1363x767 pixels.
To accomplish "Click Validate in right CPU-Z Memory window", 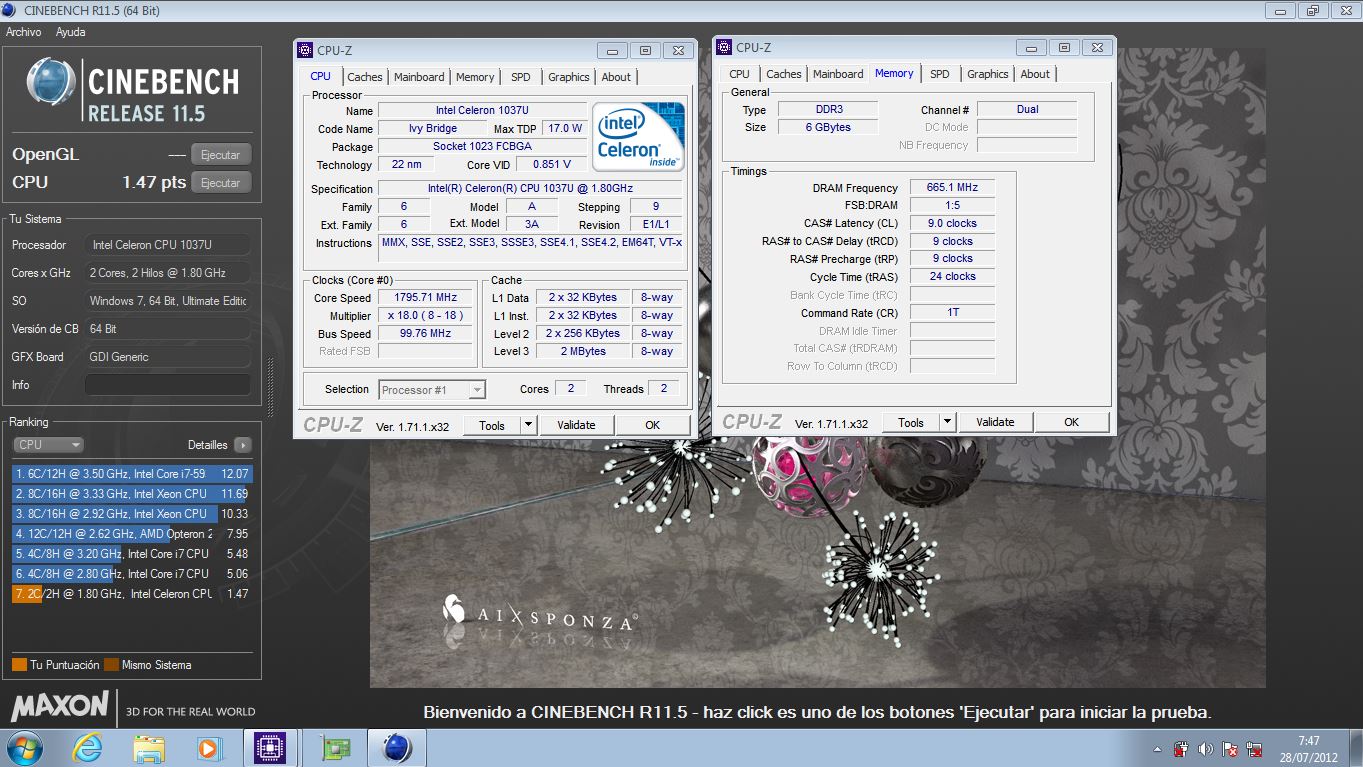I will point(995,422).
